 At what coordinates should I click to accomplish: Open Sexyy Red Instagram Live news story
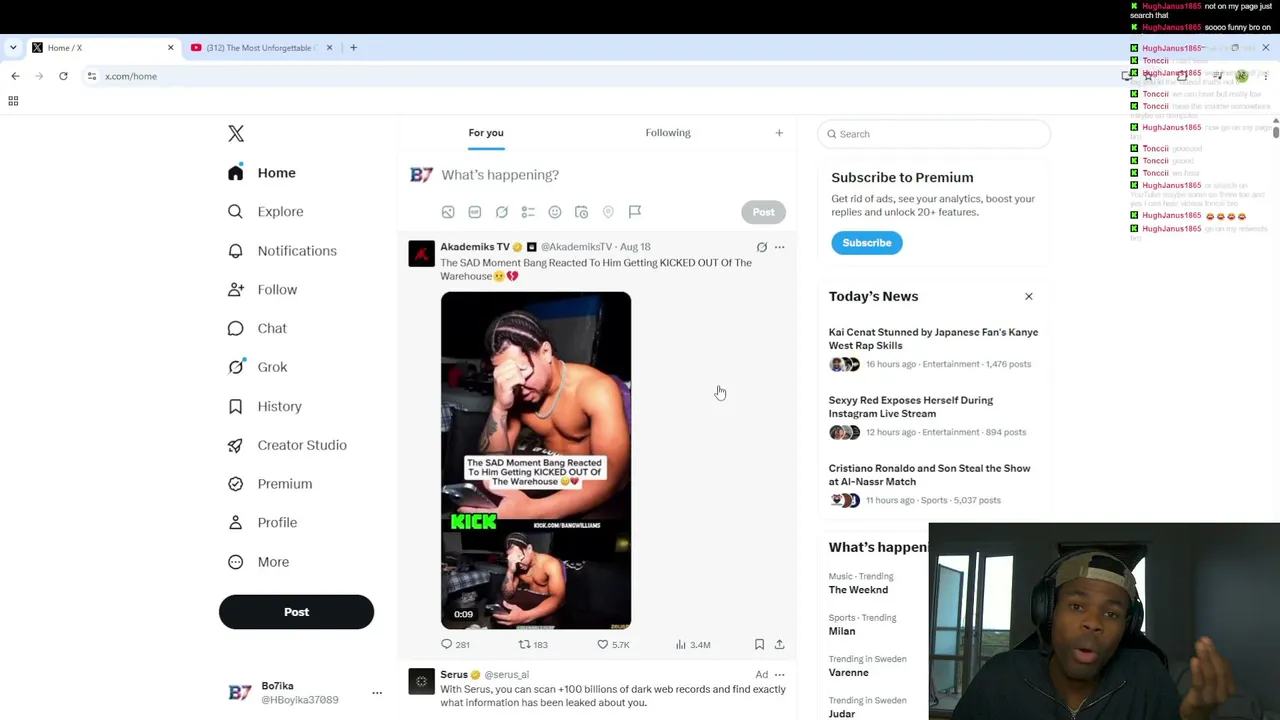point(910,407)
